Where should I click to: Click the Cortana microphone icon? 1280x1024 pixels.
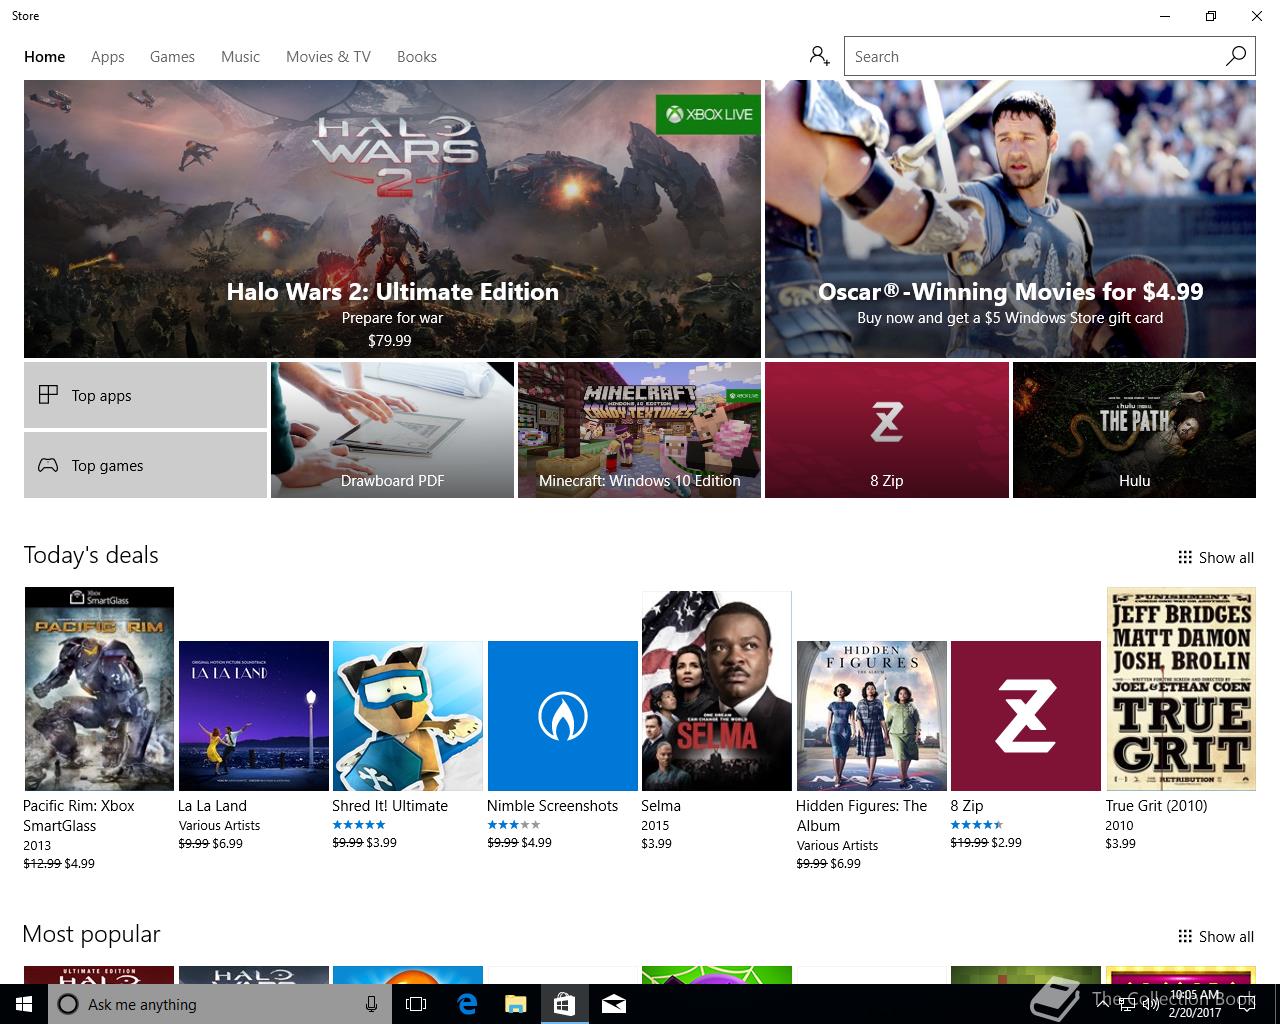pyautogui.click(x=371, y=1004)
